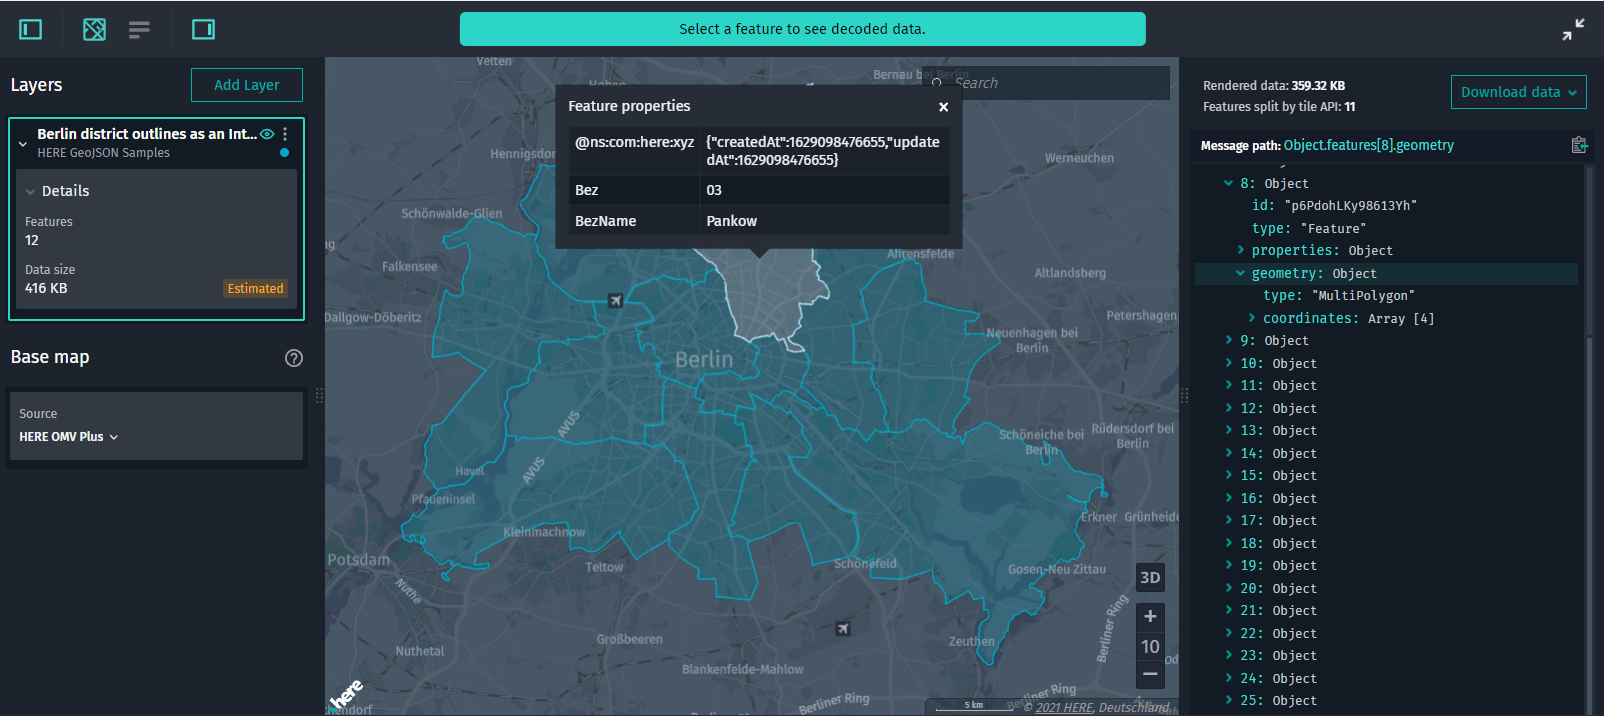Close the Feature properties popup
This screenshot has height=716, width=1604.
pyautogui.click(x=943, y=107)
